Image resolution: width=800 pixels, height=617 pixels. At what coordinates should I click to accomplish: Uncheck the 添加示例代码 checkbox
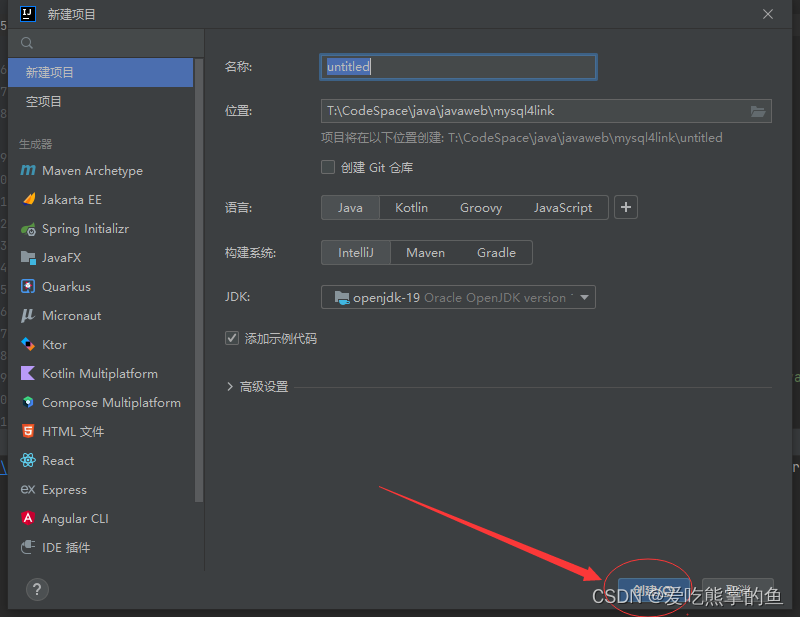pyautogui.click(x=232, y=338)
